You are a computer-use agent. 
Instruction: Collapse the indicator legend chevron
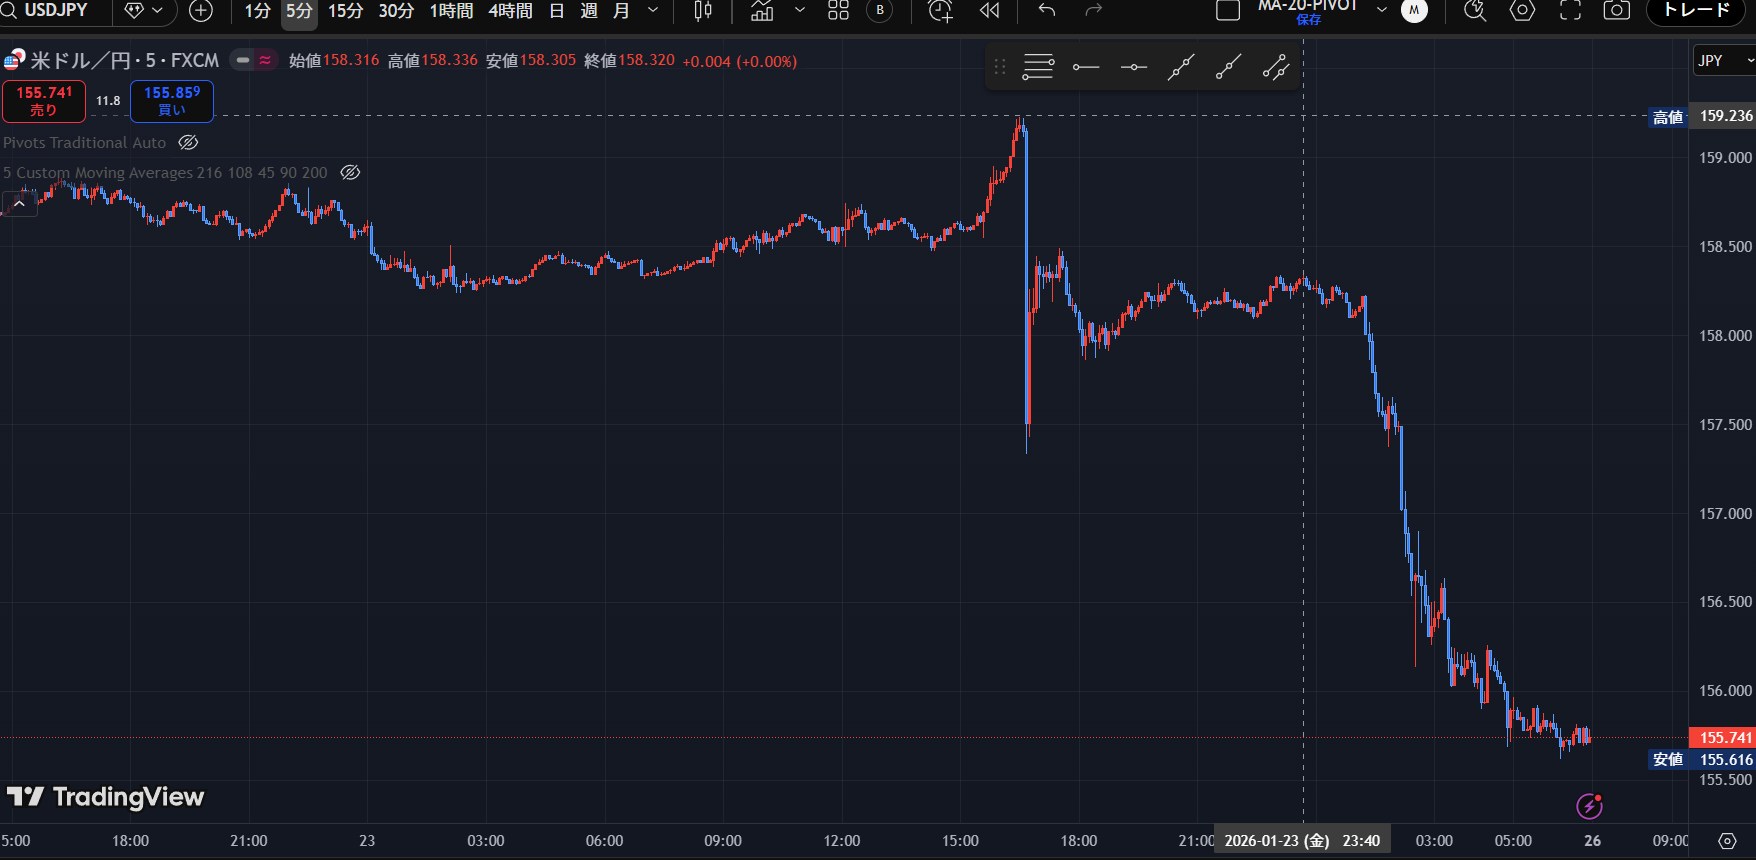[x=19, y=204]
